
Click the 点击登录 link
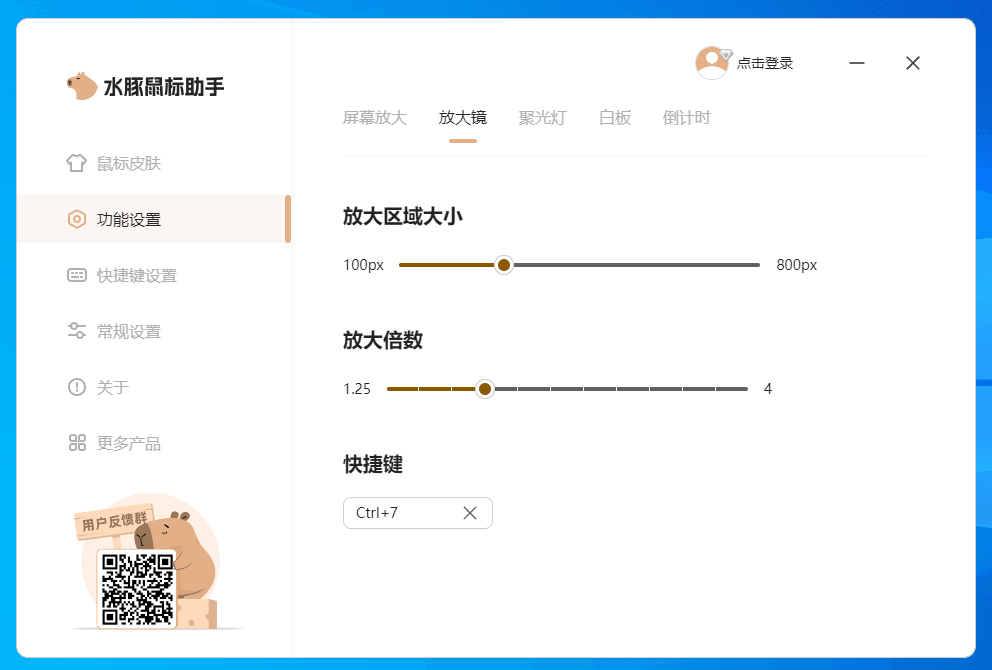(x=765, y=63)
